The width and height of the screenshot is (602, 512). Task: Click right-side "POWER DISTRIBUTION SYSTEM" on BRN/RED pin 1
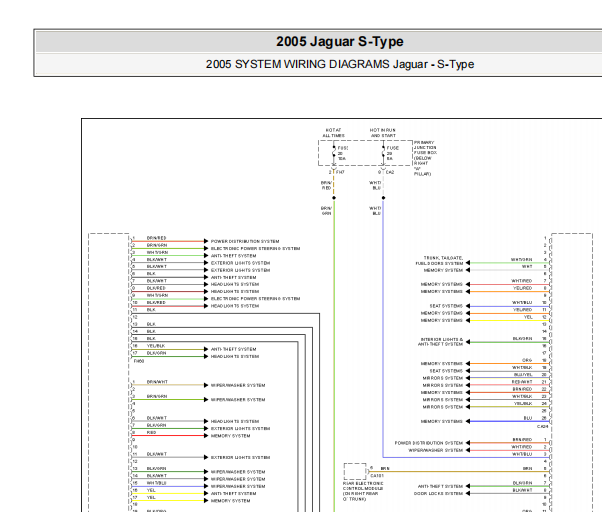[x=429, y=443]
